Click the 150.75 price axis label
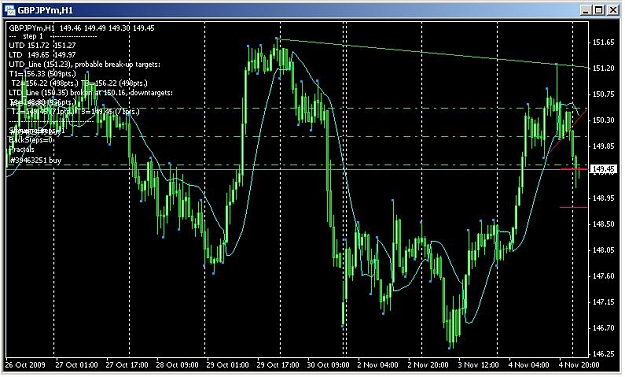 click(603, 94)
